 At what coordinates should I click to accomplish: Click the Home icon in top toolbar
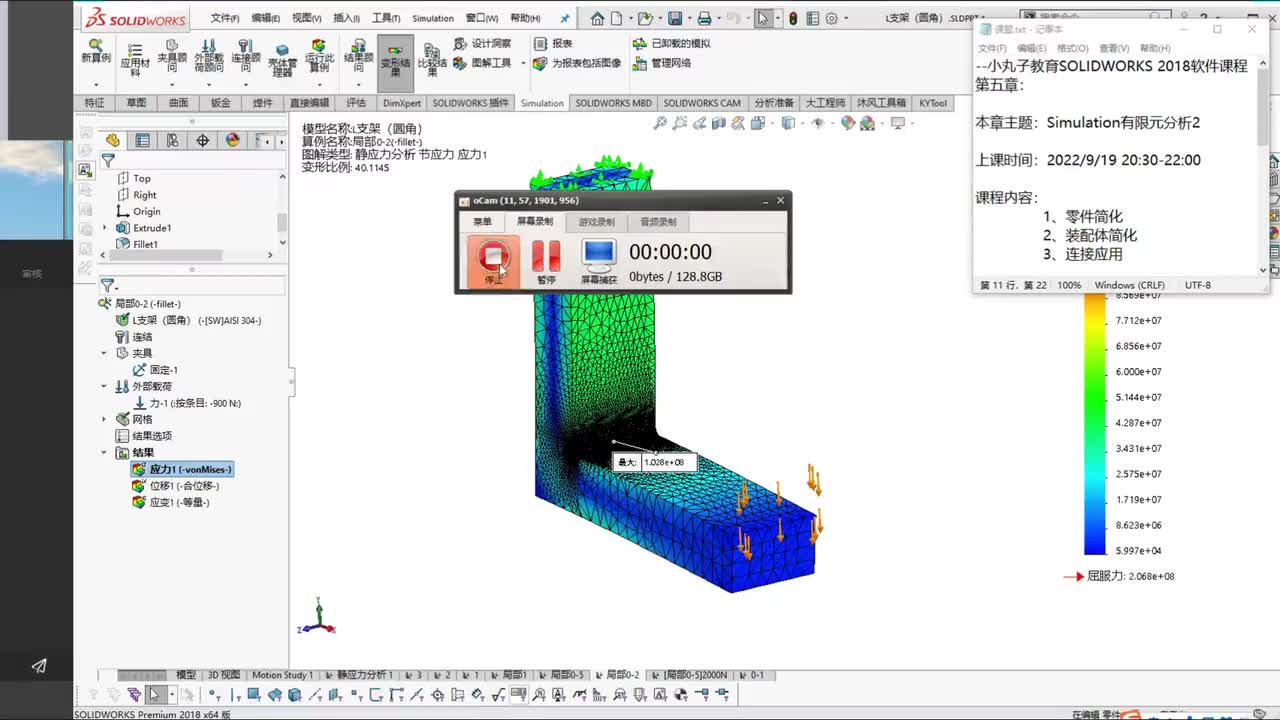click(x=597, y=18)
